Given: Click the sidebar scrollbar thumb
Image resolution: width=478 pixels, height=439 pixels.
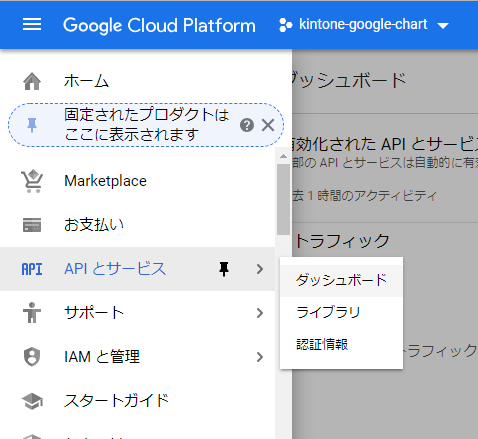Looking at the screenshot, I should pos(283,199).
